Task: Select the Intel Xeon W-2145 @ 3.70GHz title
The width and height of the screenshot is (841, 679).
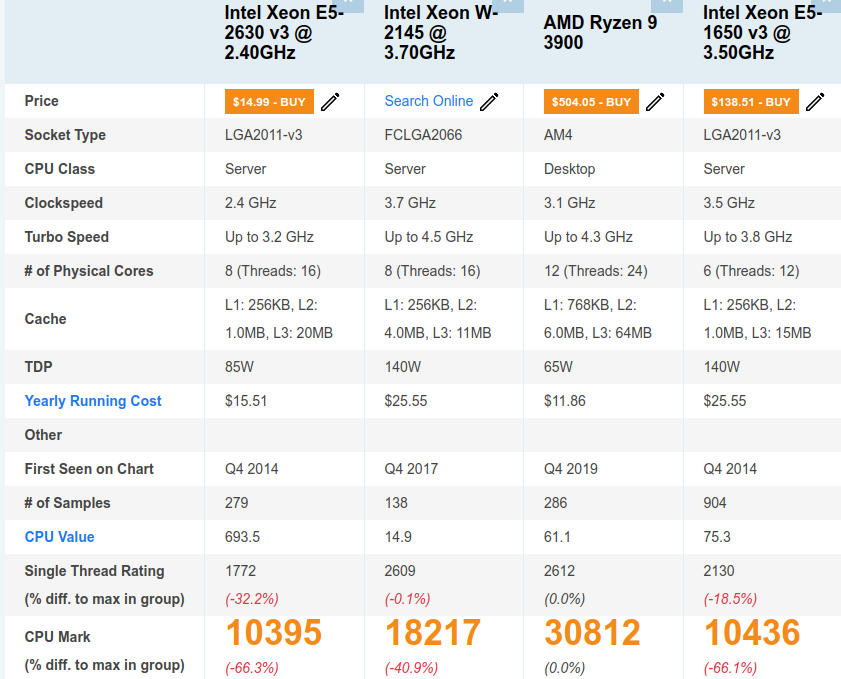Action: [x=441, y=33]
